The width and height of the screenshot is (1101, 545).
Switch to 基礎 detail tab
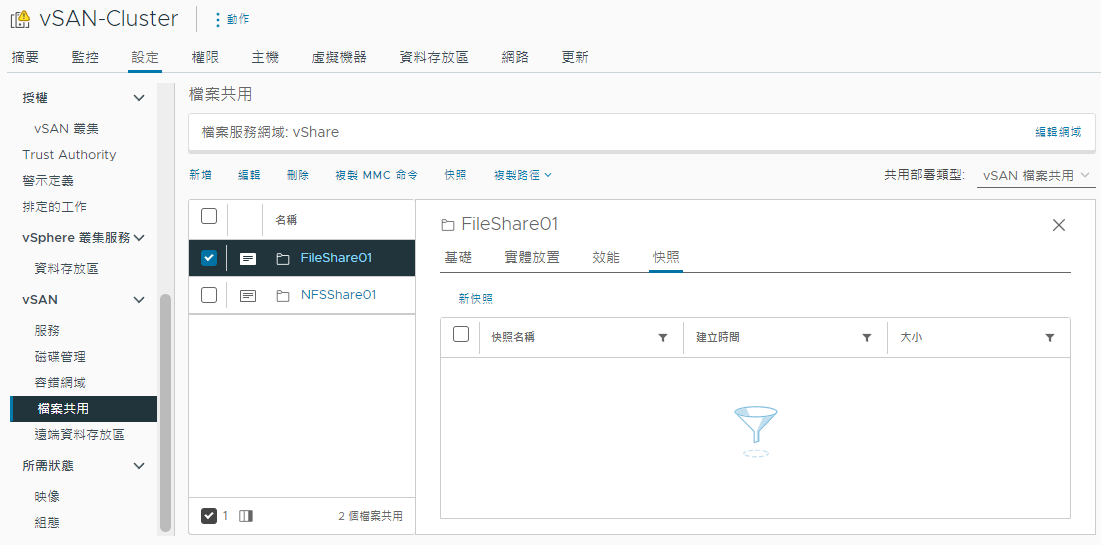pyautogui.click(x=458, y=257)
